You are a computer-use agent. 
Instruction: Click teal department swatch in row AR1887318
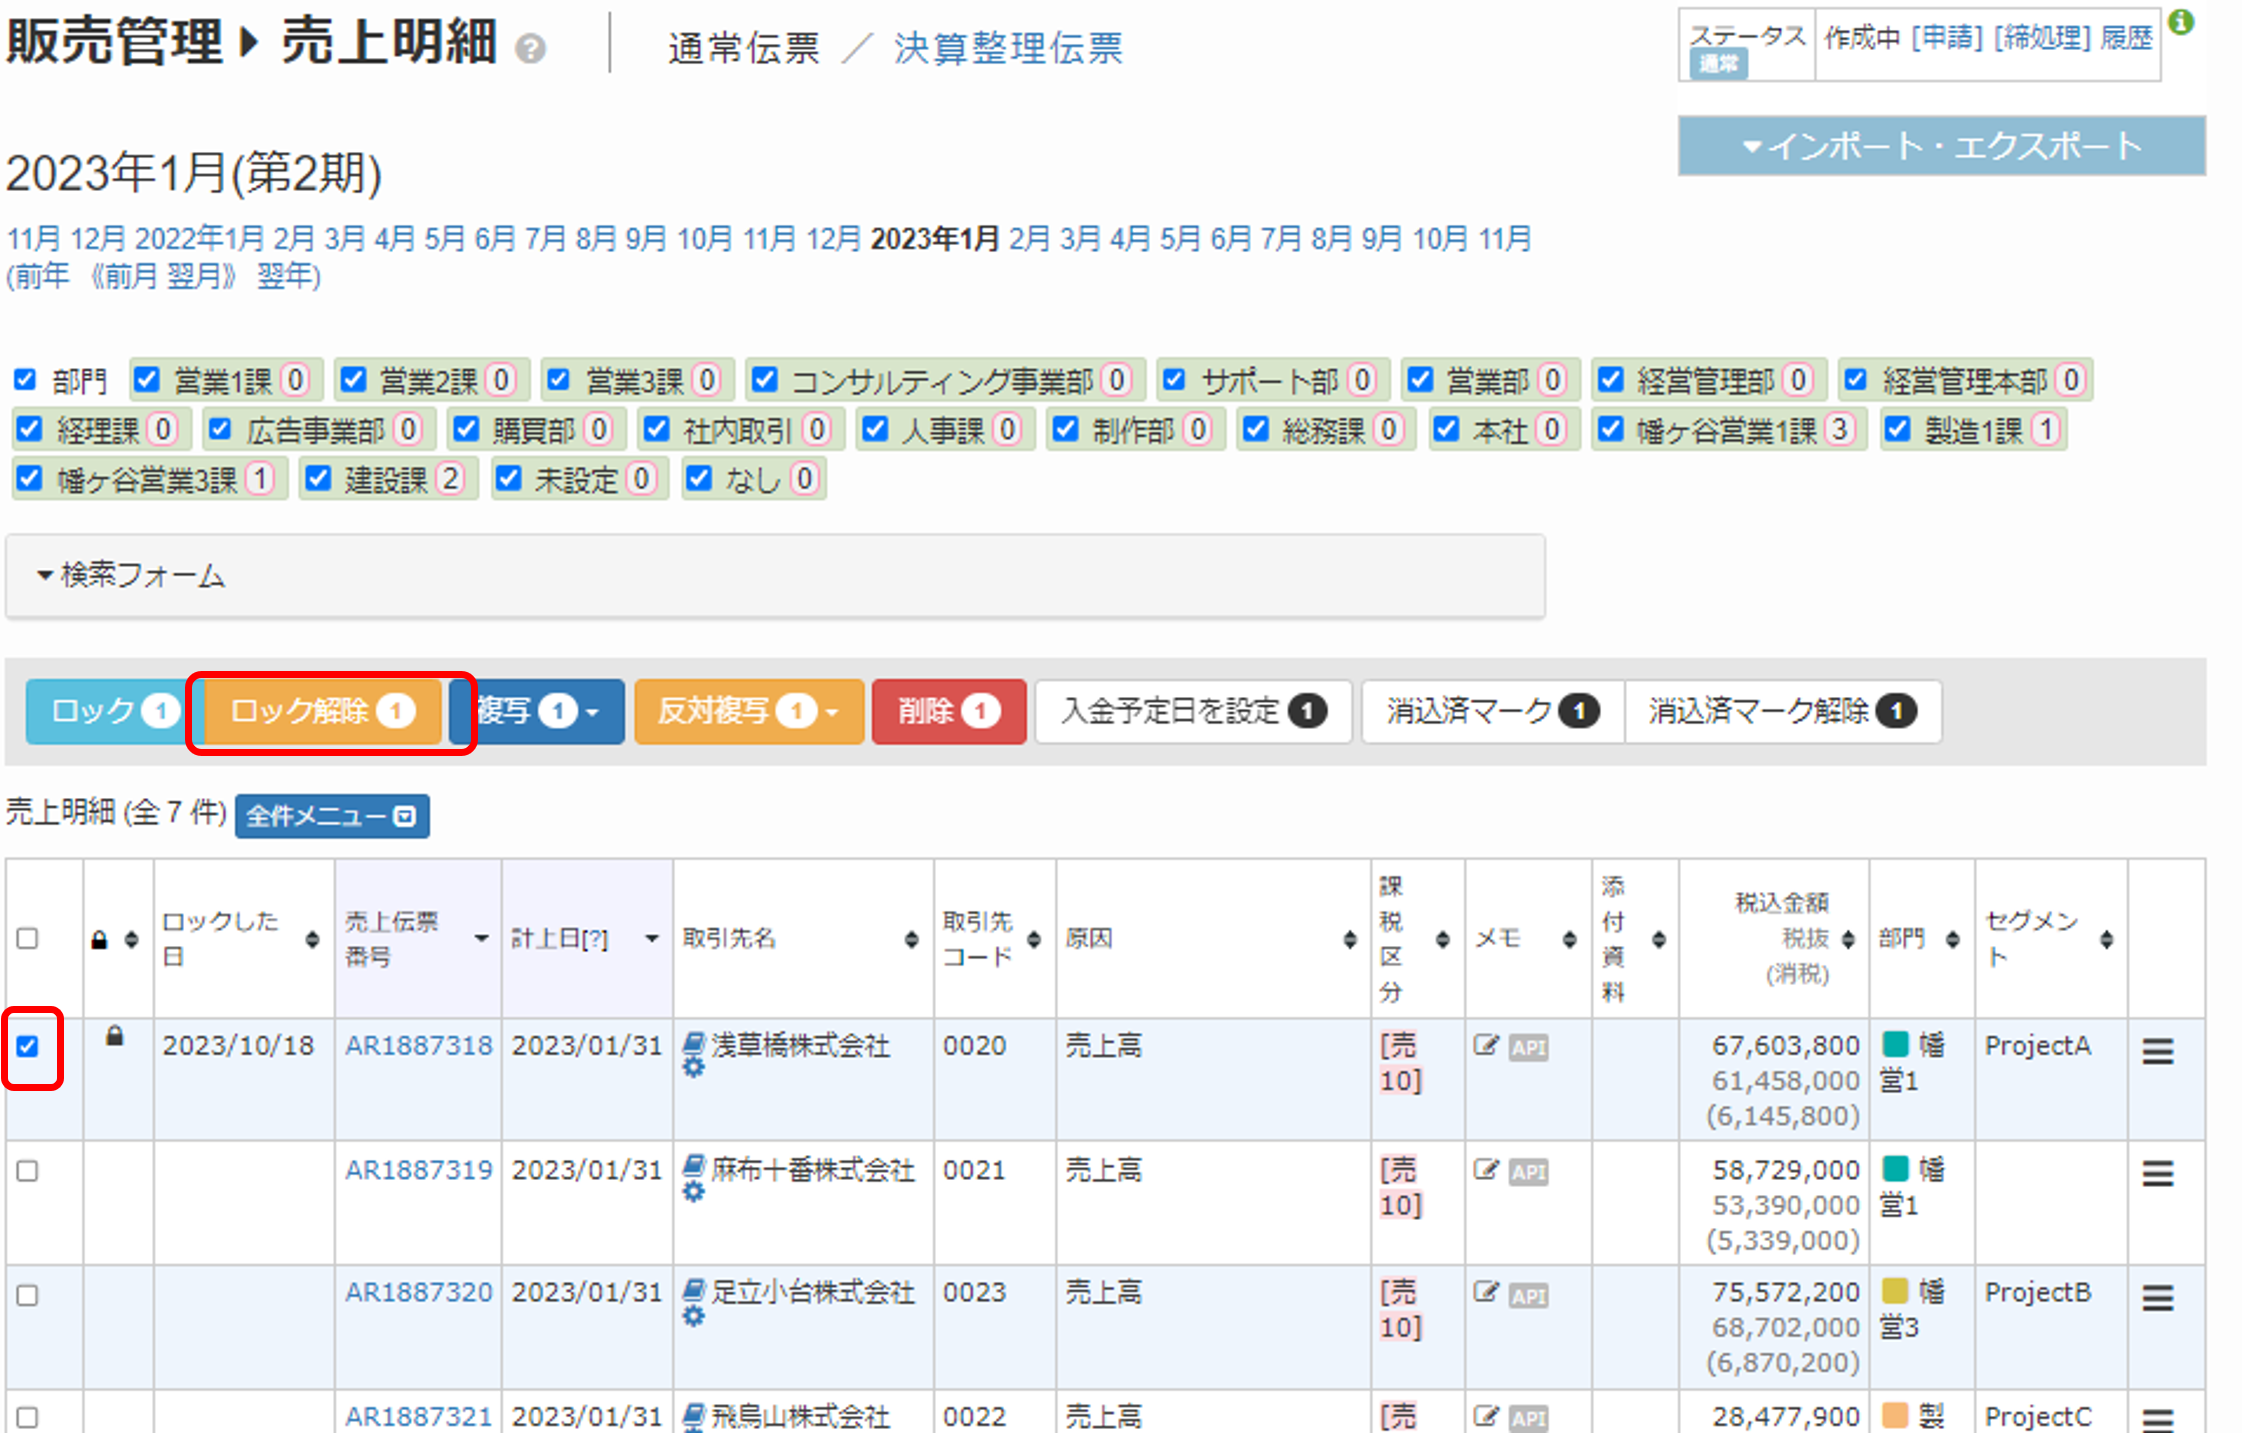(1895, 1044)
